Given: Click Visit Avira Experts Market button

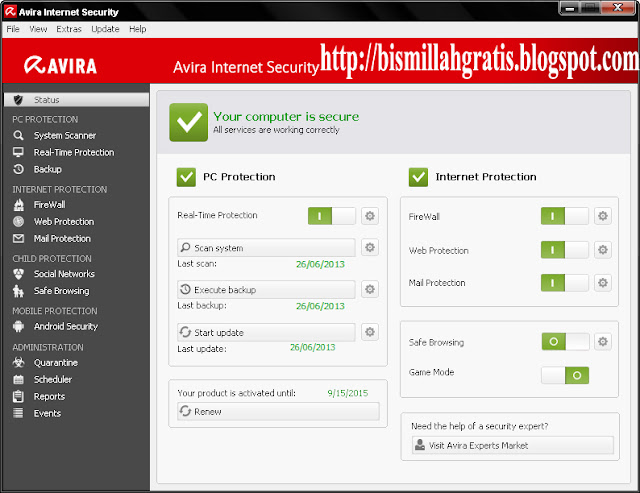Looking at the screenshot, I should coord(513,445).
